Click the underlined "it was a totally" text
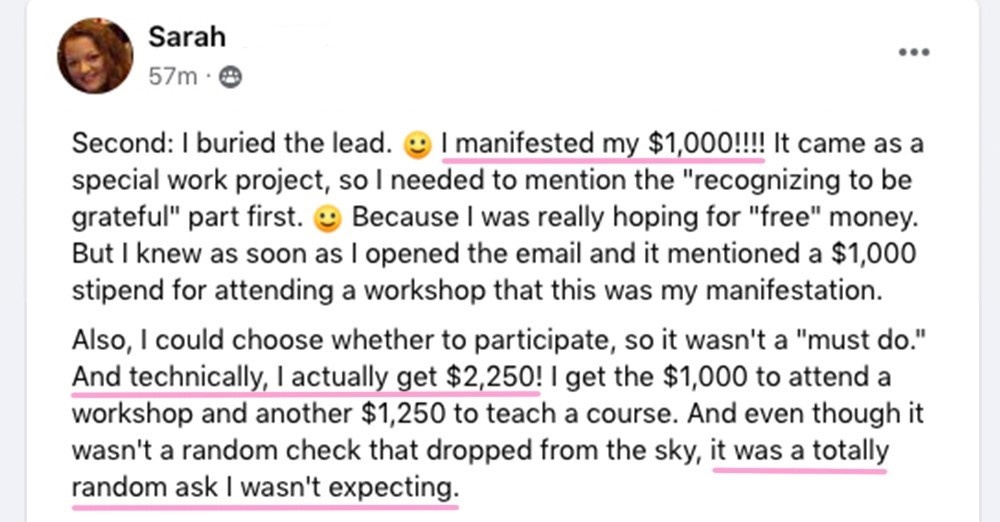 tap(799, 451)
